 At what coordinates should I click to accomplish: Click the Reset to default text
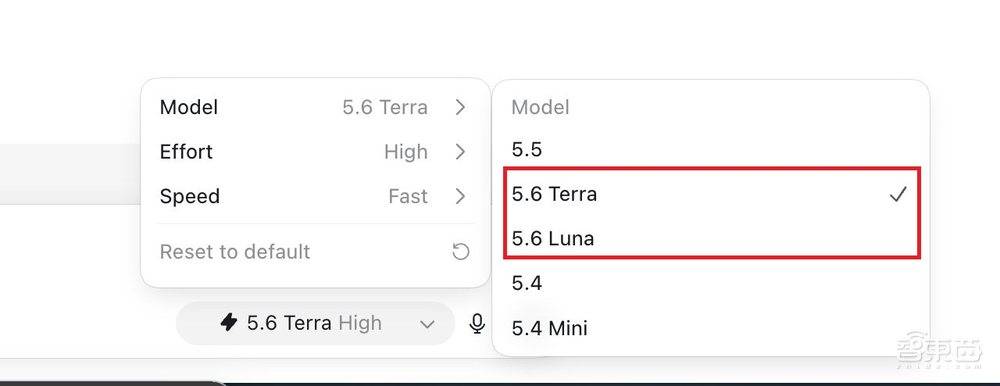[x=235, y=251]
